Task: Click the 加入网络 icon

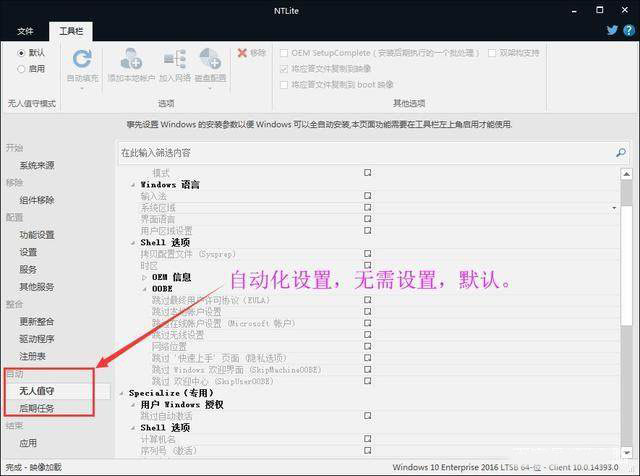Action: tap(175, 59)
